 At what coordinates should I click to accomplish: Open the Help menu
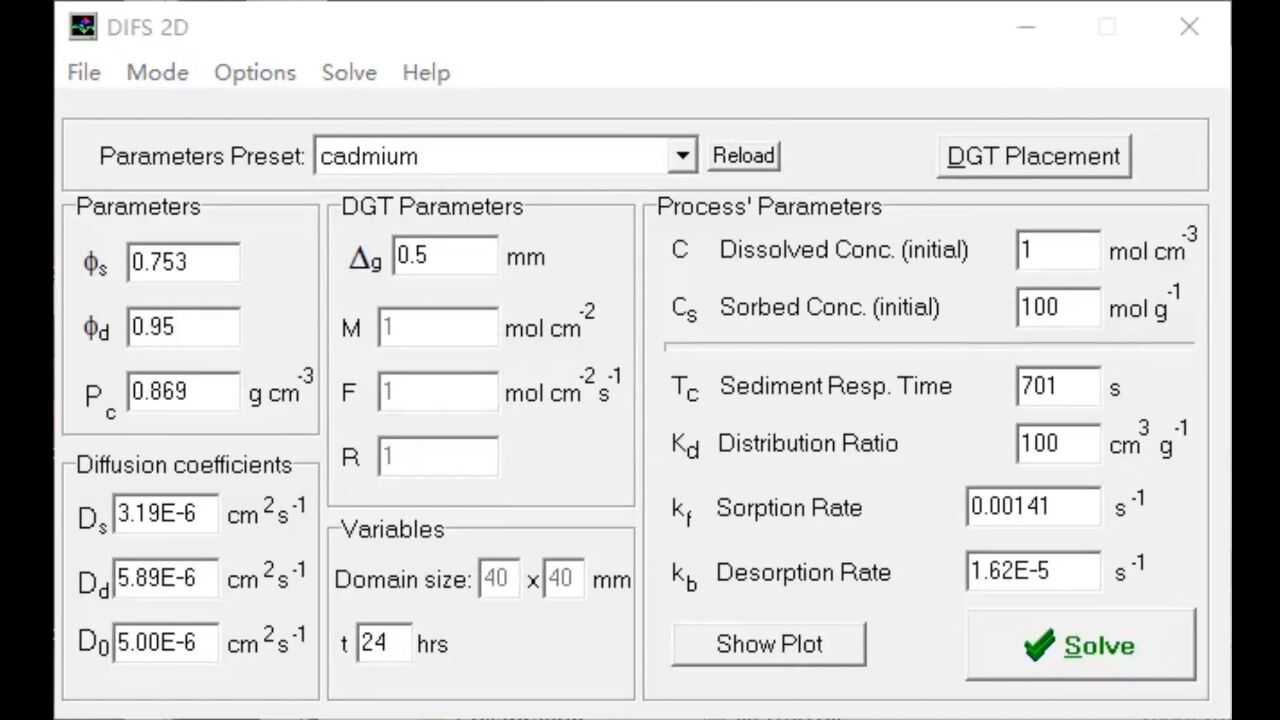426,73
